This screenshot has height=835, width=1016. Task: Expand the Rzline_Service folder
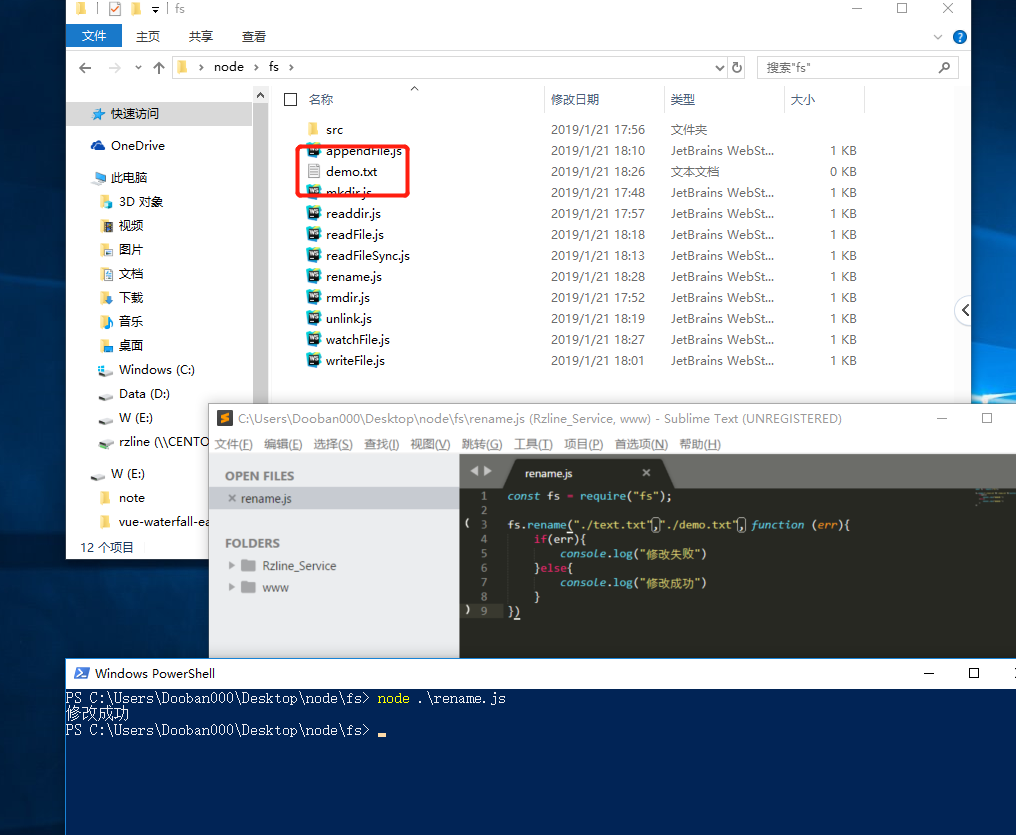click(231, 566)
